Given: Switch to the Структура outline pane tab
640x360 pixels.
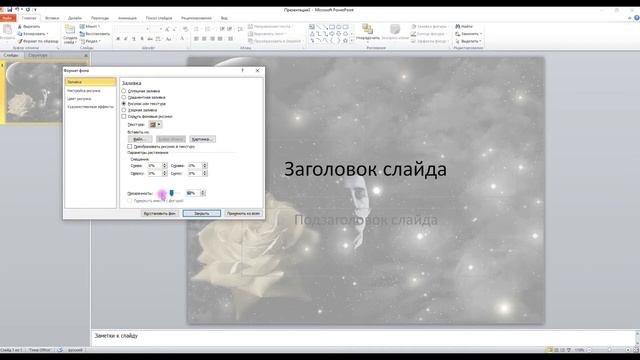Looking at the screenshot, I should tap(38, 55).
